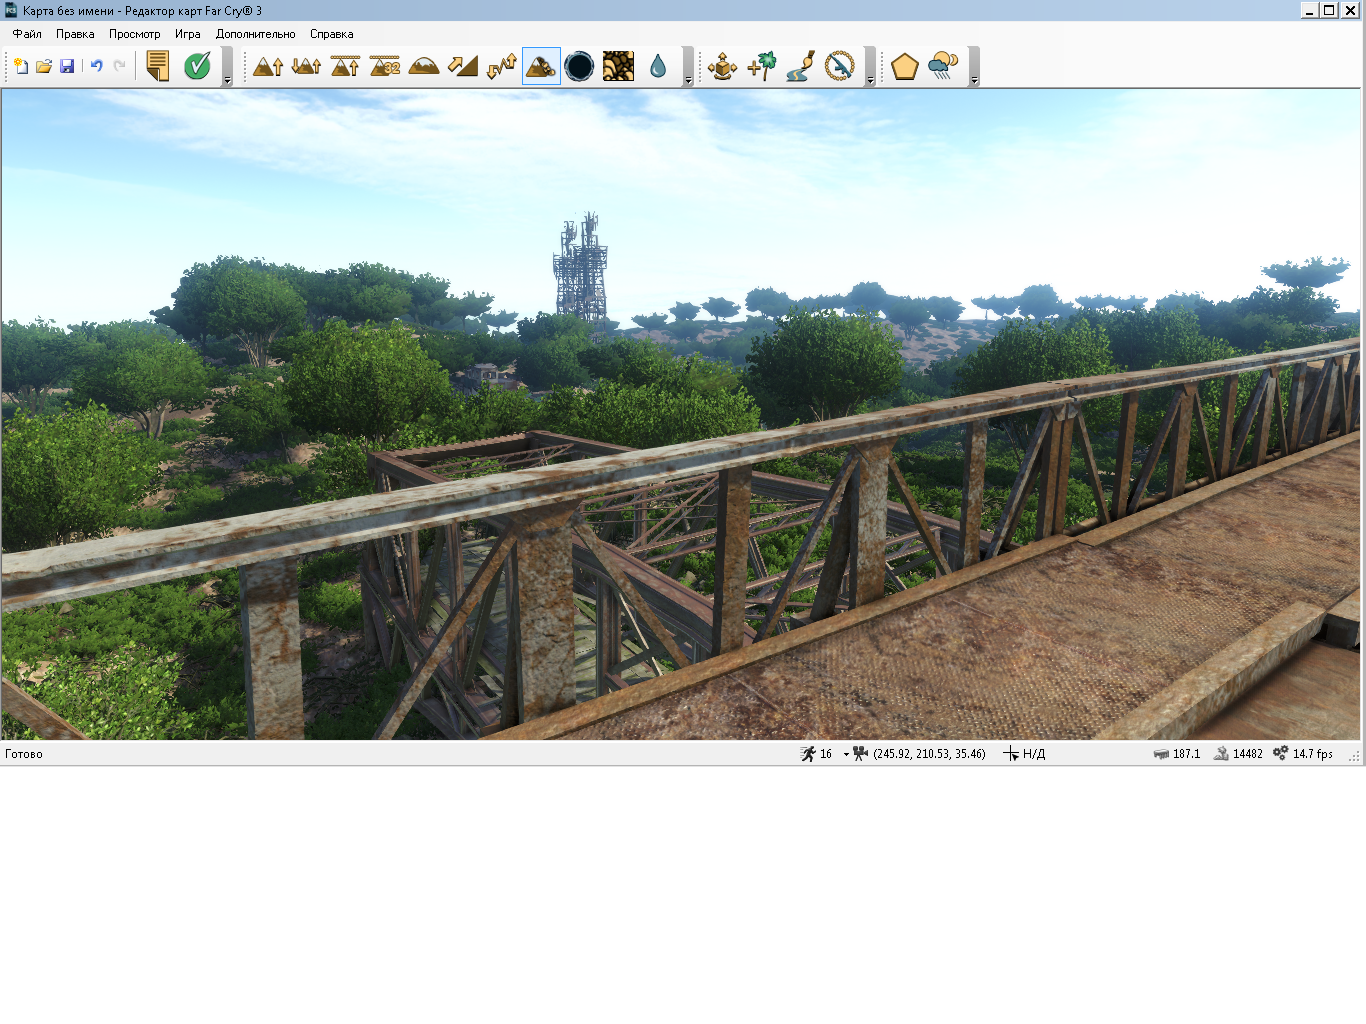Open the Дополнительно menu
Image resolution: width=1366 pixels, height=1024 pixels.
point(256,34)
